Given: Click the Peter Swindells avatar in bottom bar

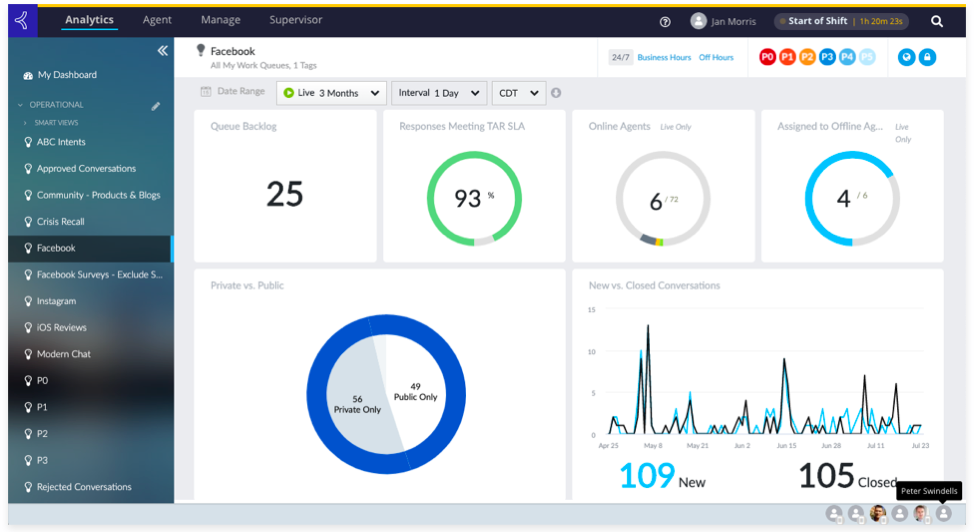Looking at the screenshot, I should coord(944,513).
